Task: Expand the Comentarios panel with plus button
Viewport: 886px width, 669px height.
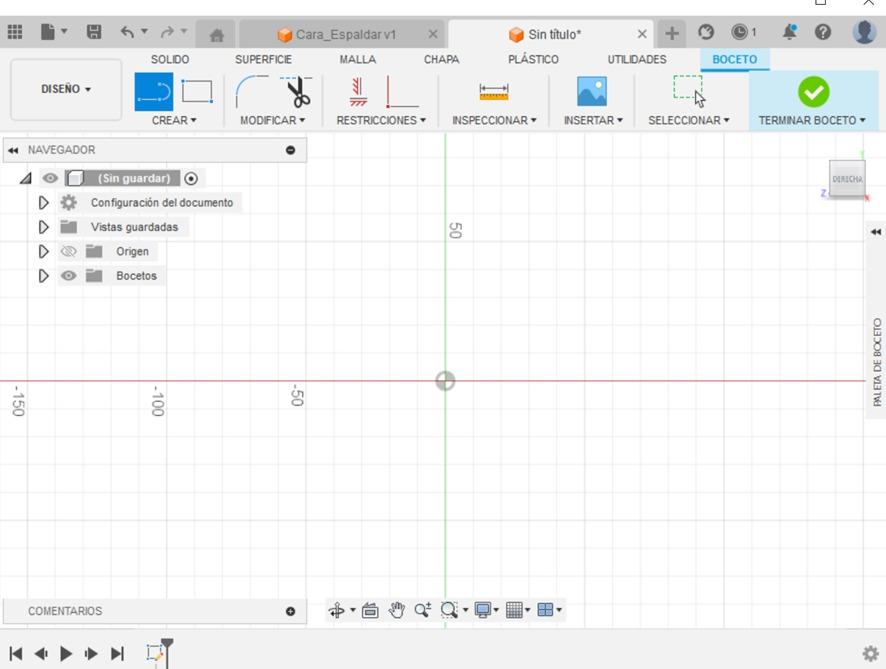Action: click(290, 611)
